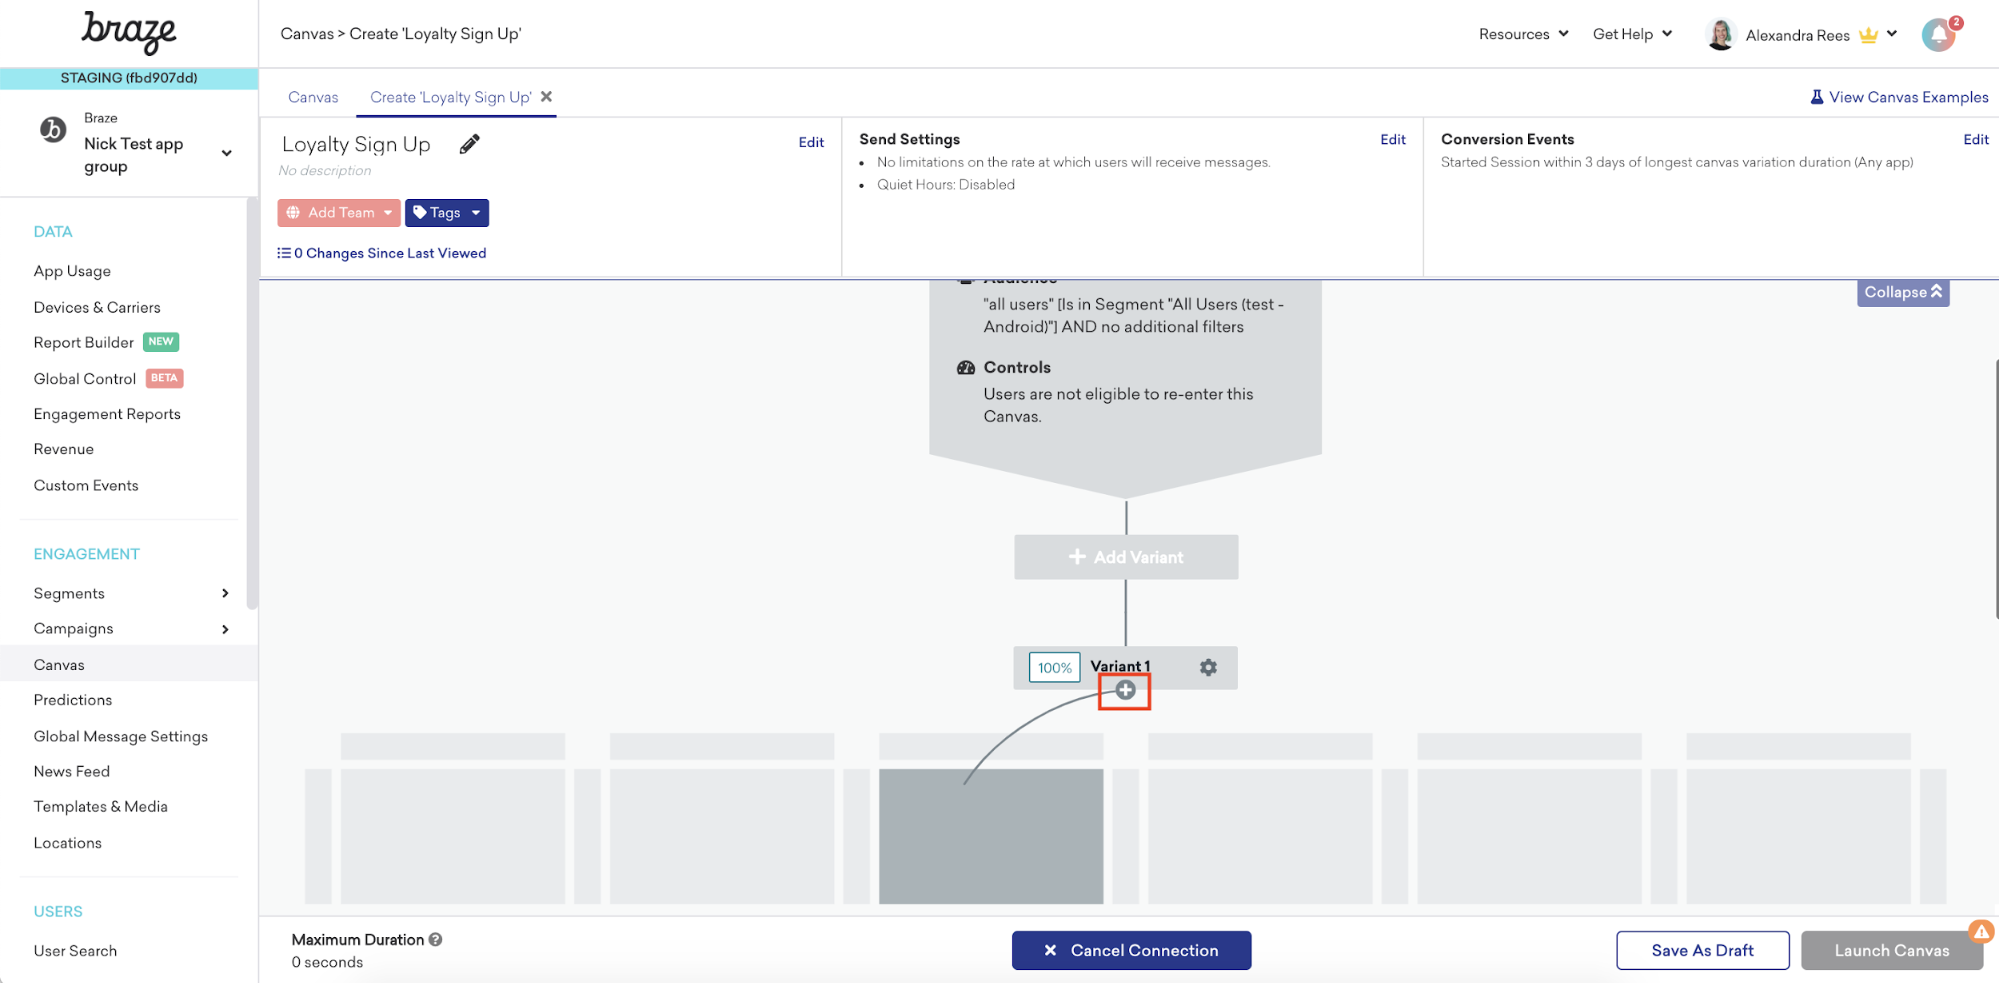Edit canvas name with the pencil icon
1999x983 pixels.
469,144
